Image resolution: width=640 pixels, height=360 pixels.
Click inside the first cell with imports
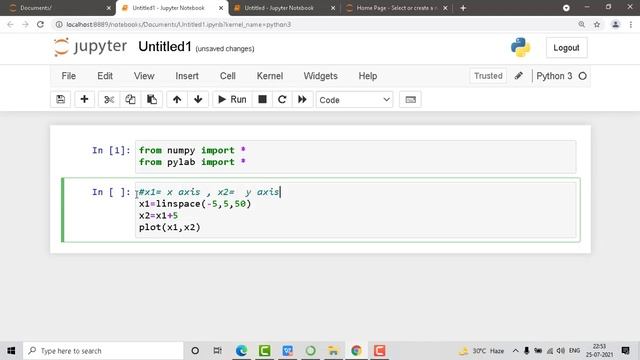pos(355,156)
